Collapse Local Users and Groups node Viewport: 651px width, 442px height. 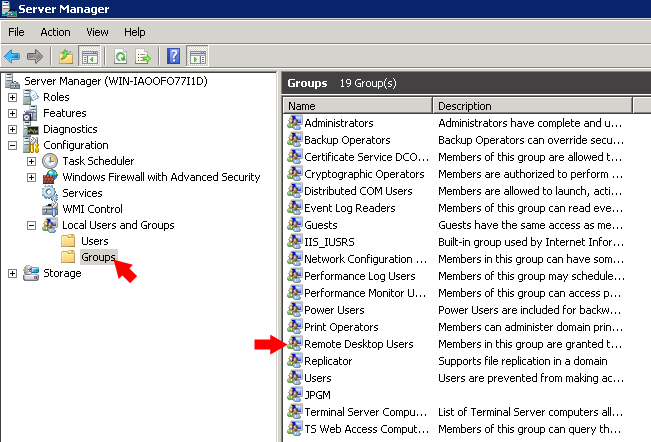click(32, 225)
